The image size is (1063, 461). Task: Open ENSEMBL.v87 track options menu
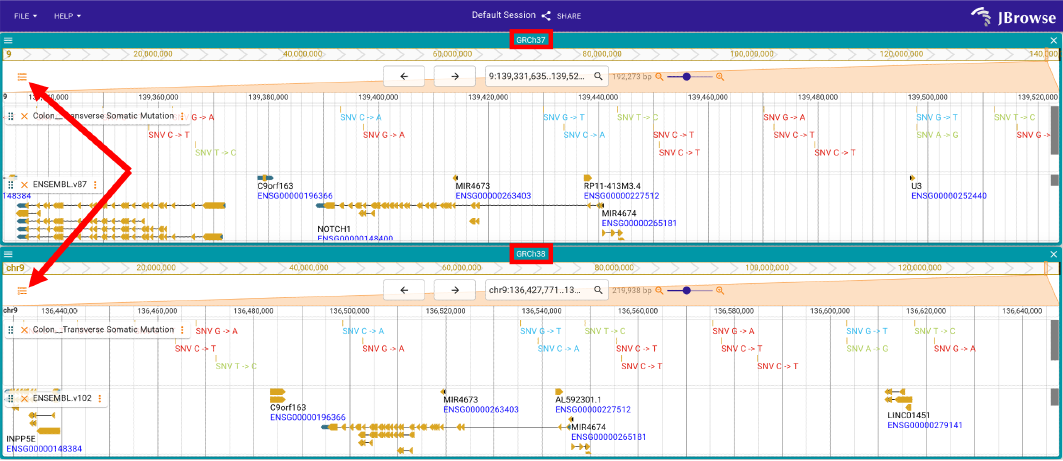tap(95, 185)
